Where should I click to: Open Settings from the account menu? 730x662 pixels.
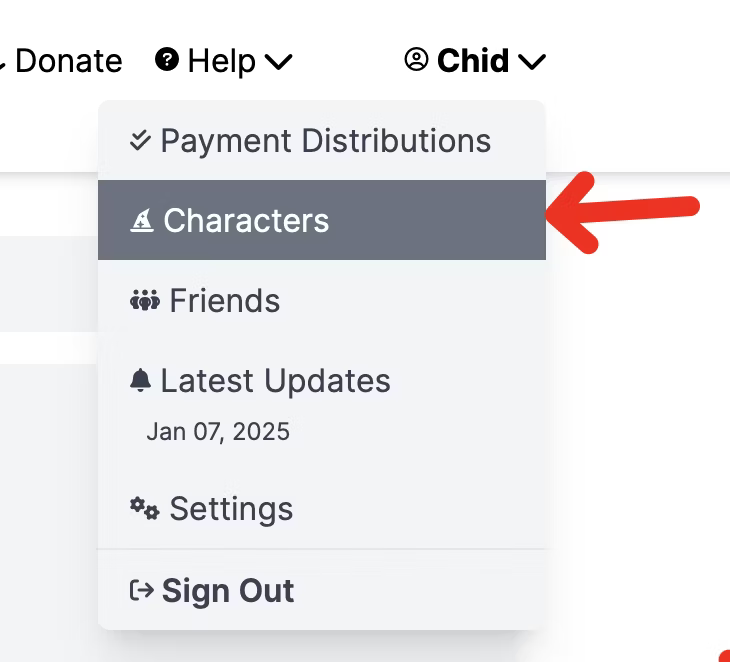(322, 508)
